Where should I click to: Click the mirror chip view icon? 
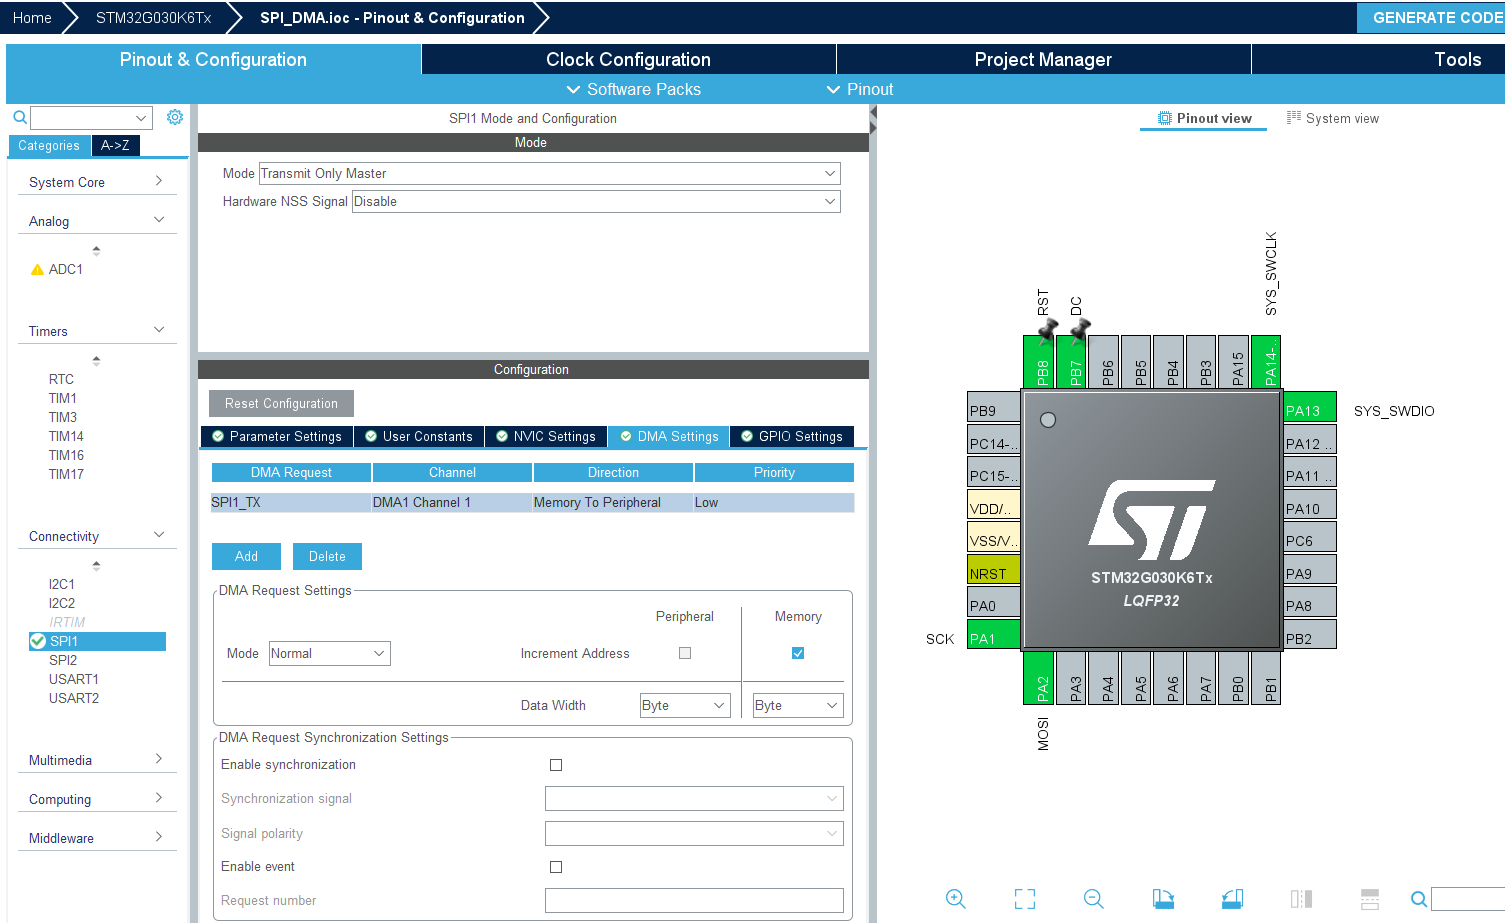tap(1301, 899)
